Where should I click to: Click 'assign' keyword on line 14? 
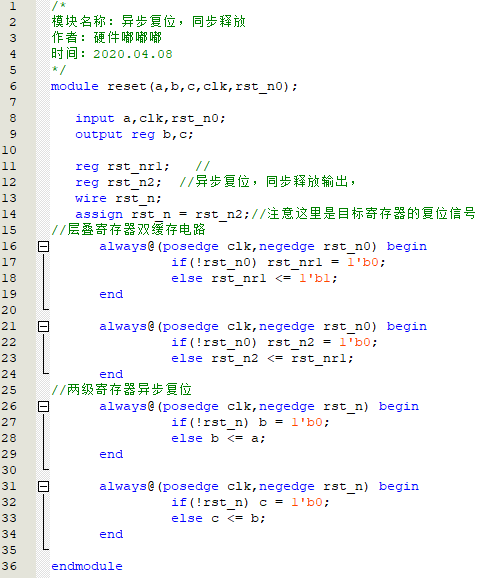click(x=99, y=214)
